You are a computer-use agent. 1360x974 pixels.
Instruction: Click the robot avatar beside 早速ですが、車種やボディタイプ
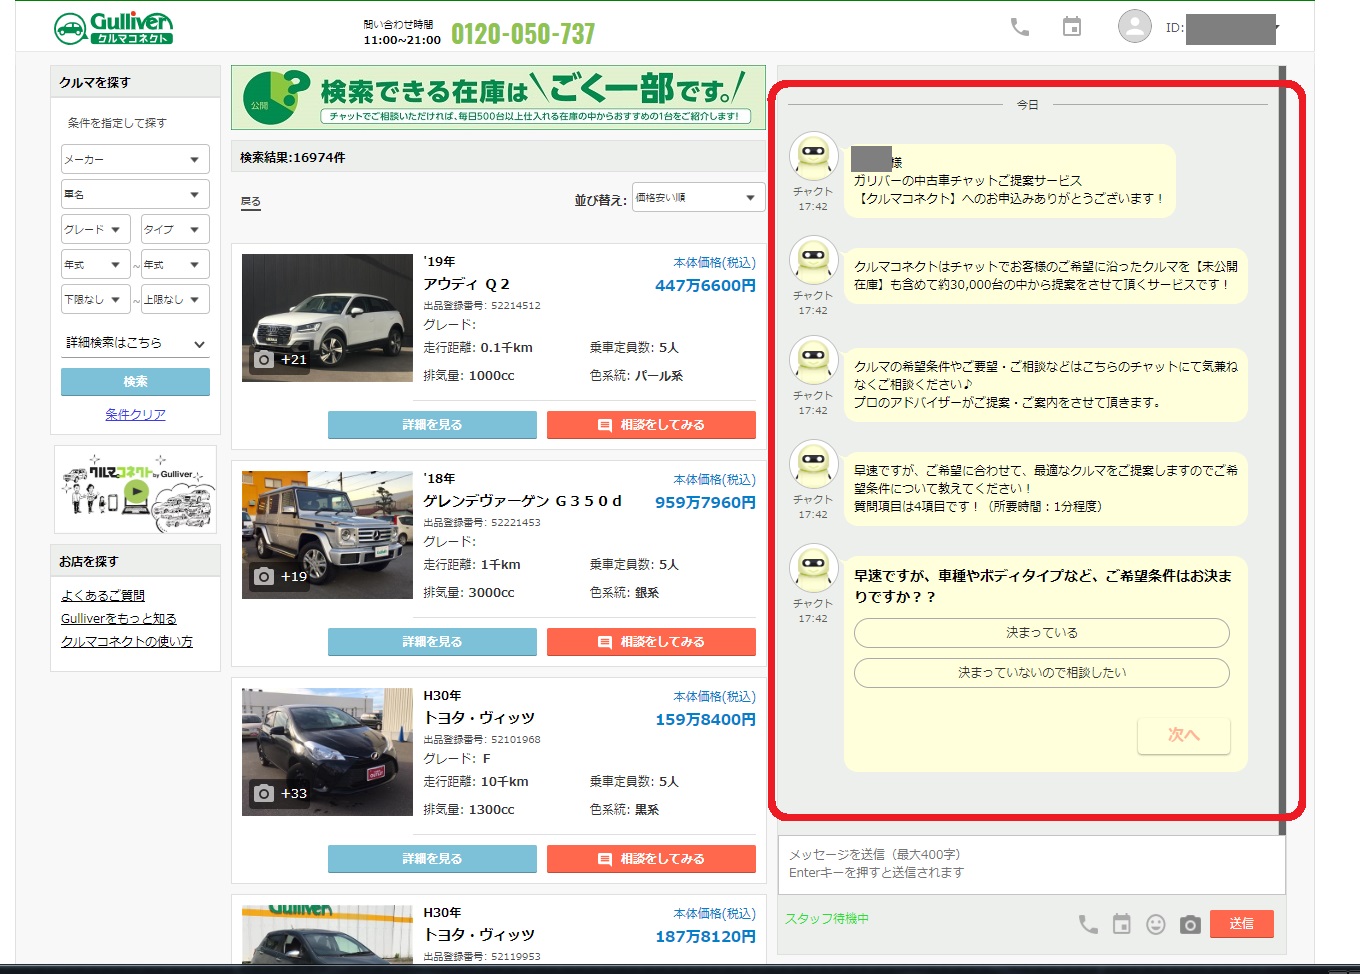pyautogui.click(x=813, y=568)
